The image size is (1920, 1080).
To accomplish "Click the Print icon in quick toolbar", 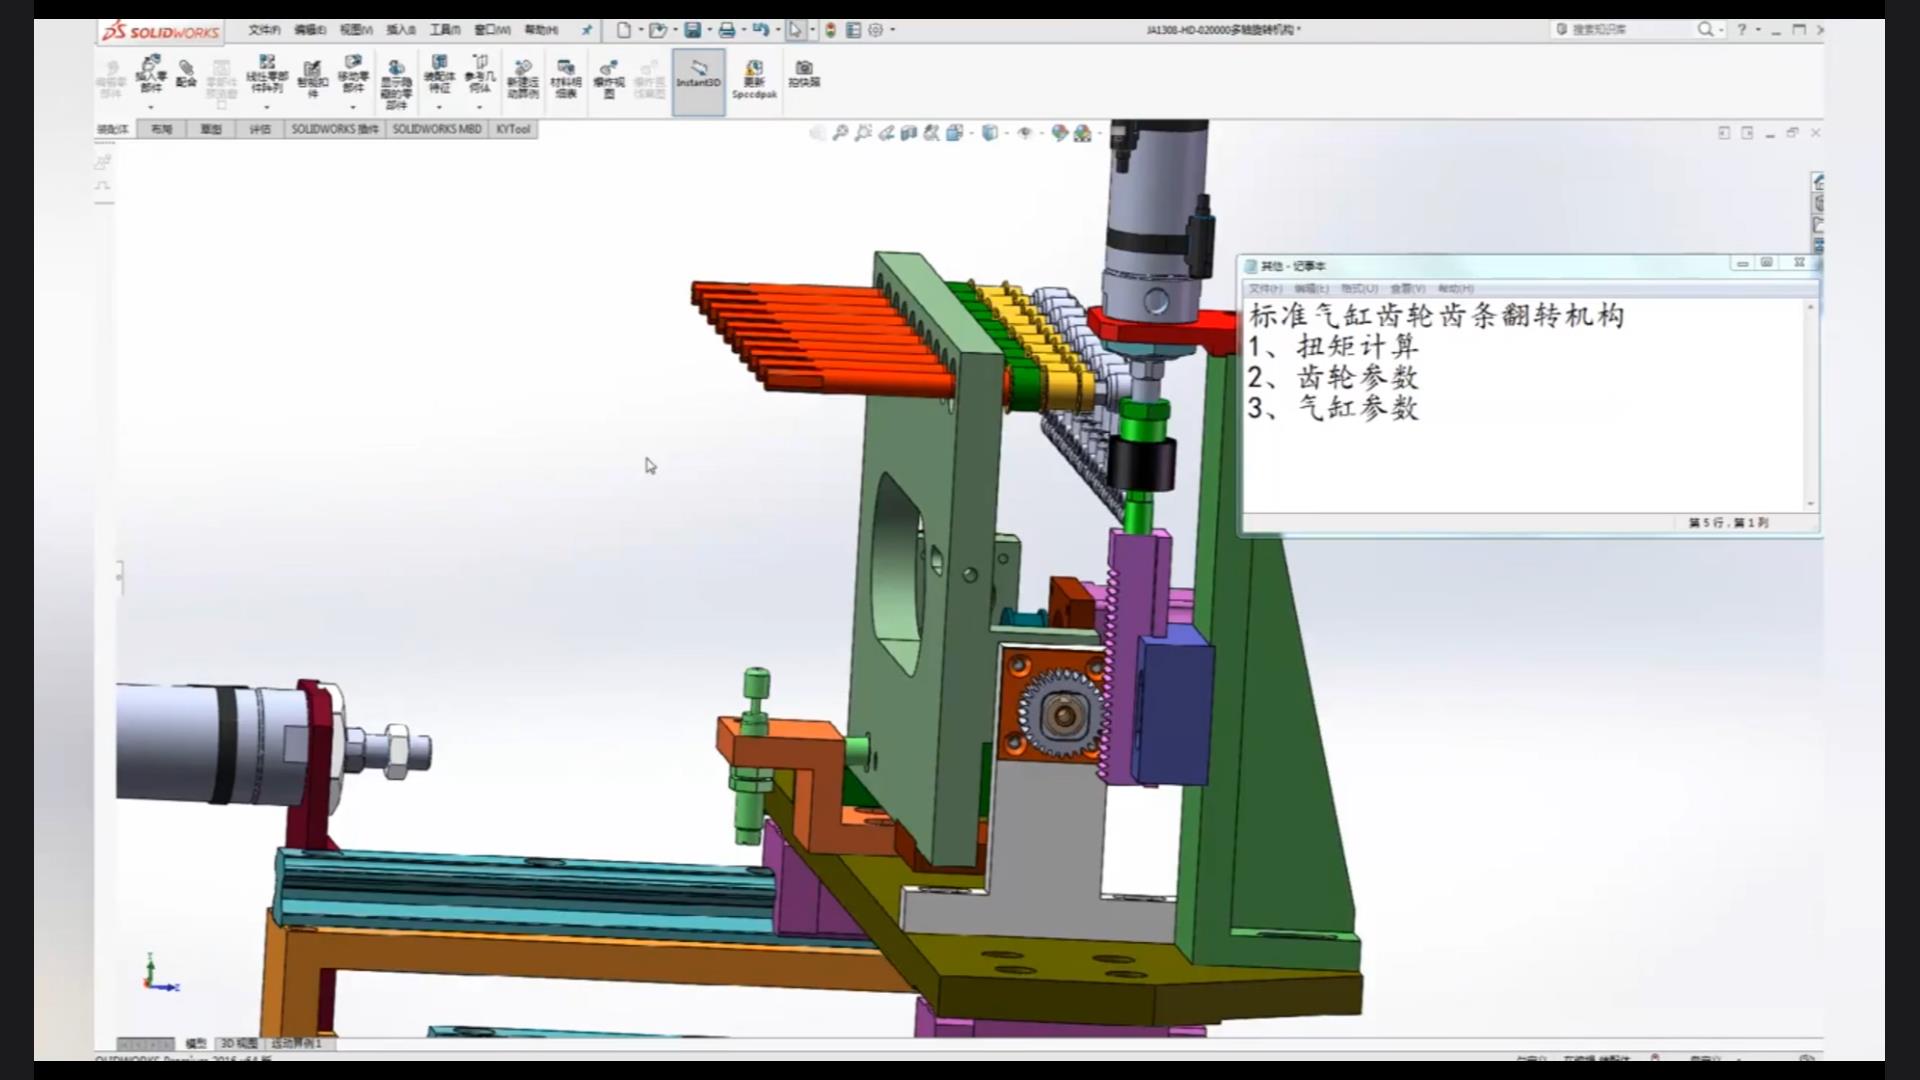I will coord(727,30).
